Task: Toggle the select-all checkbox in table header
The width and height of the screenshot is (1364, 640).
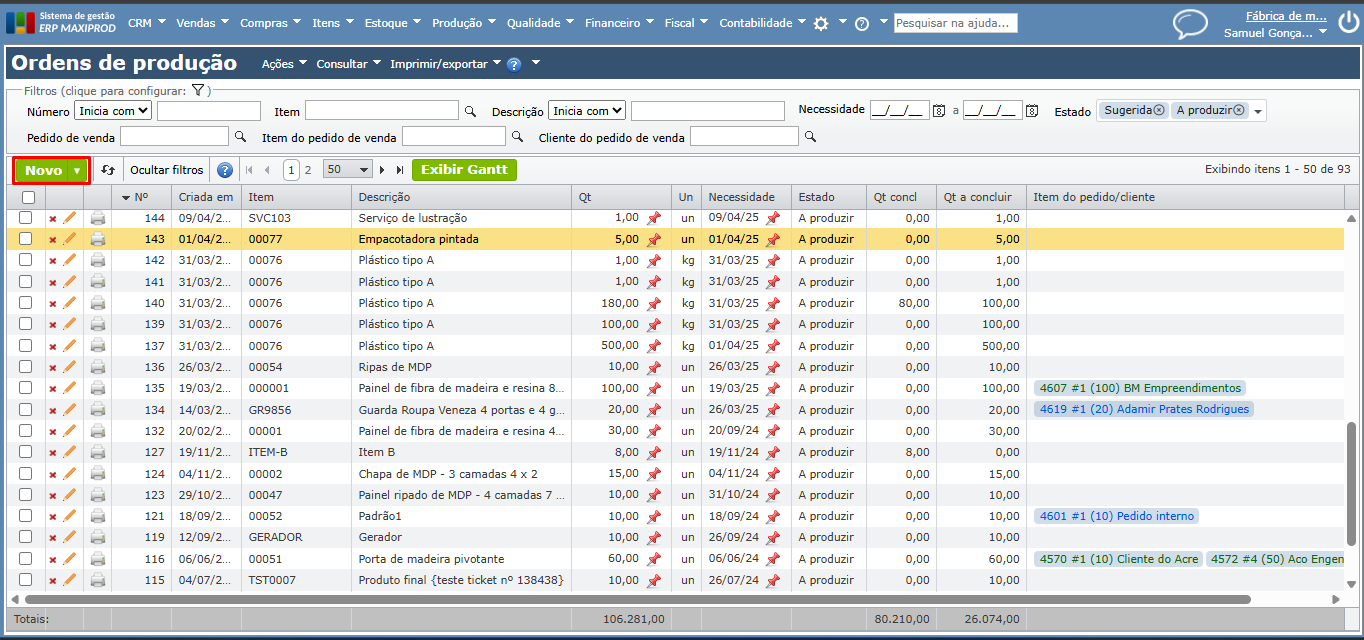Action: tap(28, 197)
